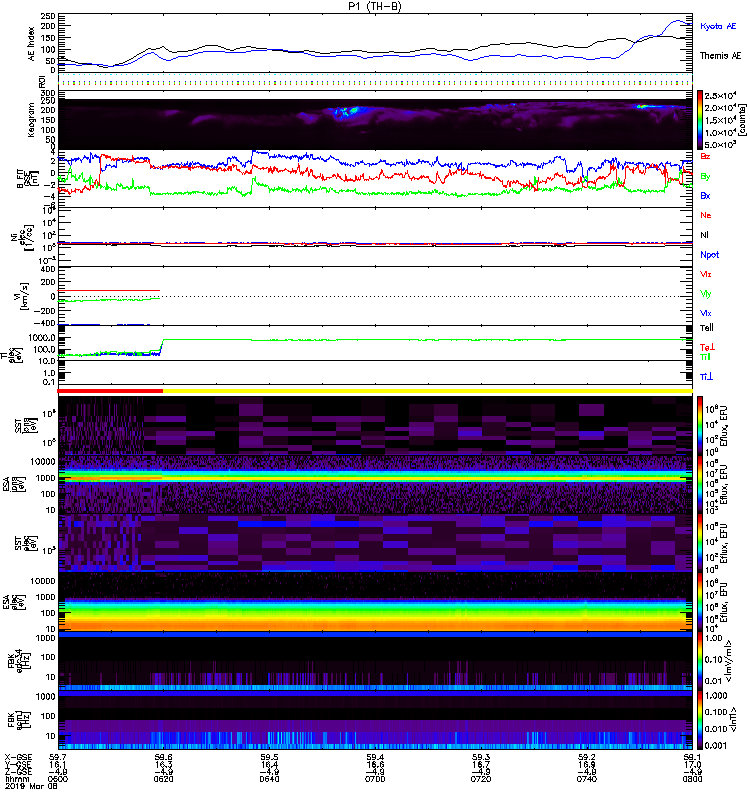Click the 0640 time tick label
The width and height of the screenshot is (750, 800).
(x=269, y=779)
